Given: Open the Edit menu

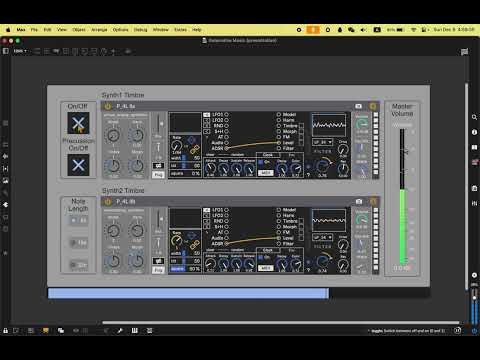Looking at the screenshot, I should pos(47,30).
